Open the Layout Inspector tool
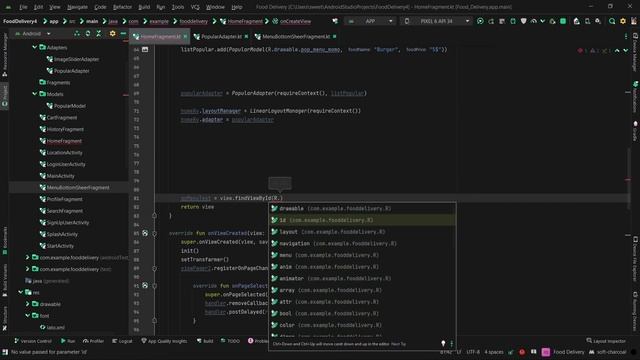This screenshot has width=640, height=360. (x=606, y=341)
